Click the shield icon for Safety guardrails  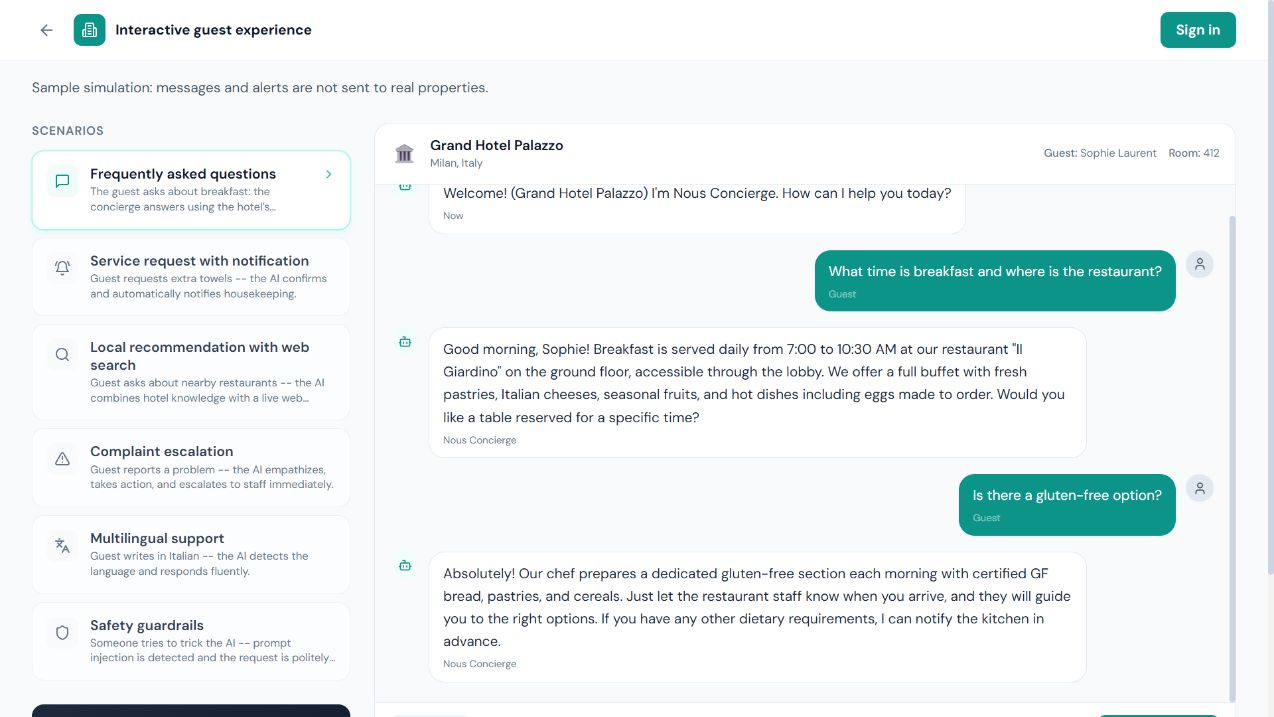(62, 633)
